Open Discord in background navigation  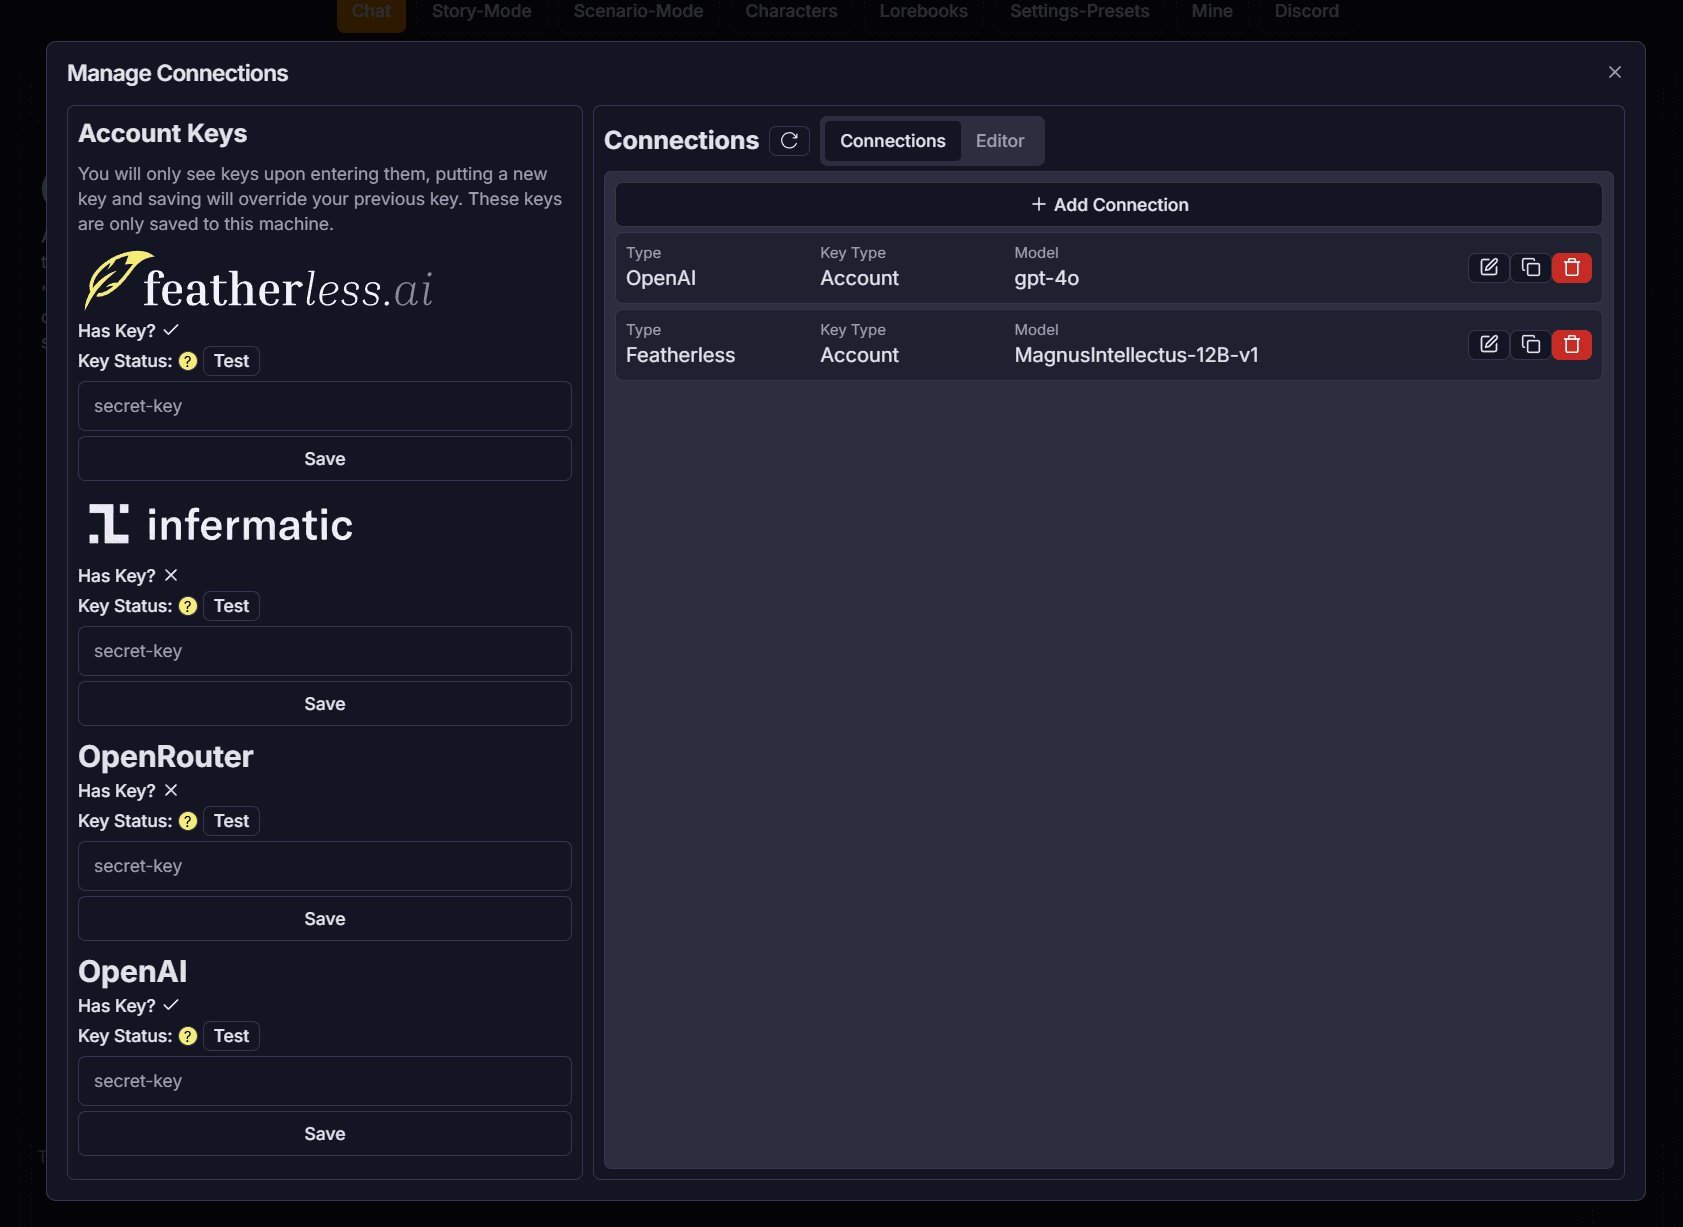click(1306, 12)
